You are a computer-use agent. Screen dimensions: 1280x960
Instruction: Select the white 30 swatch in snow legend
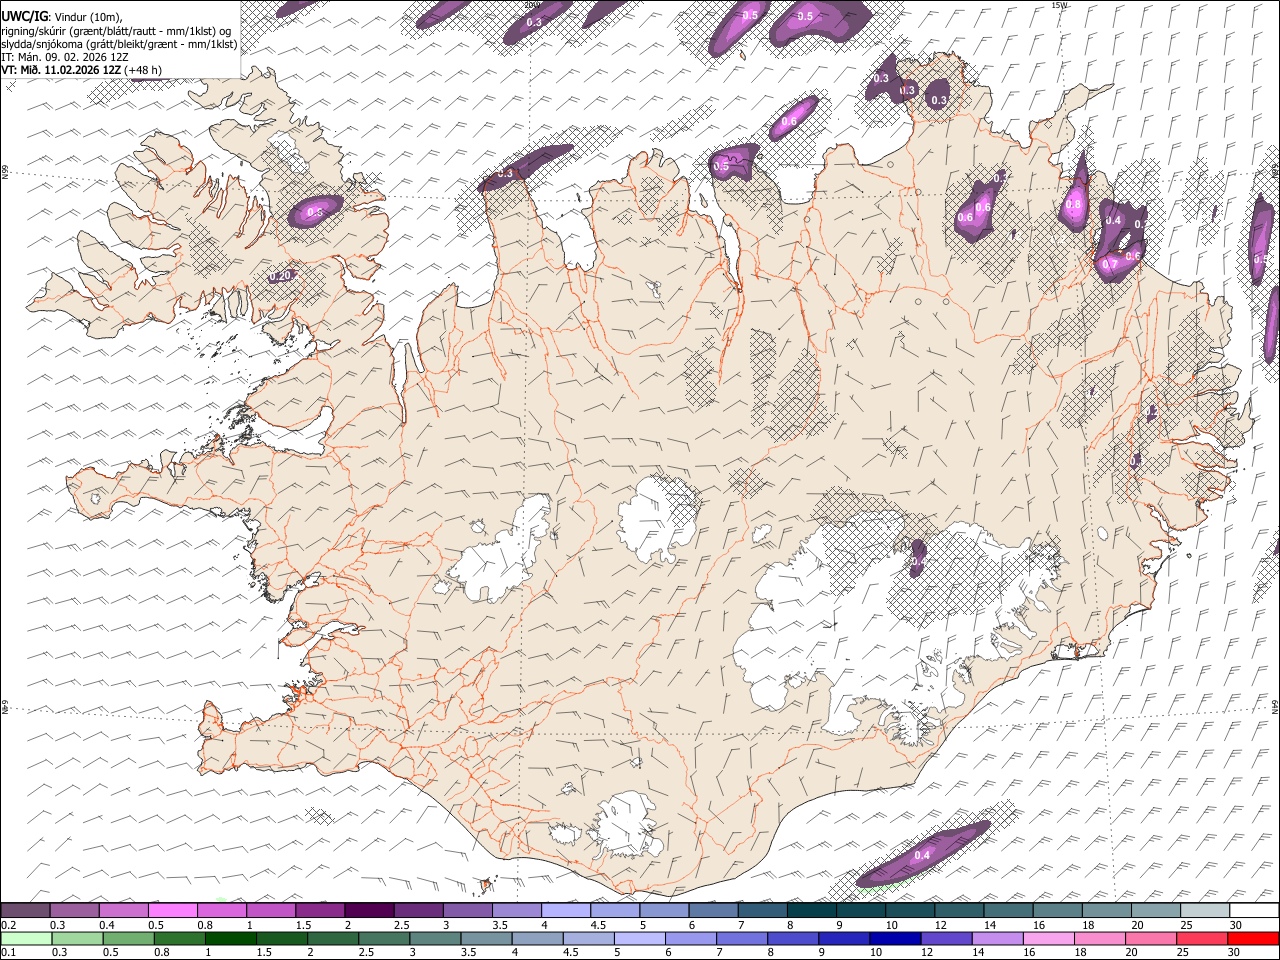tap(1254, 910)
